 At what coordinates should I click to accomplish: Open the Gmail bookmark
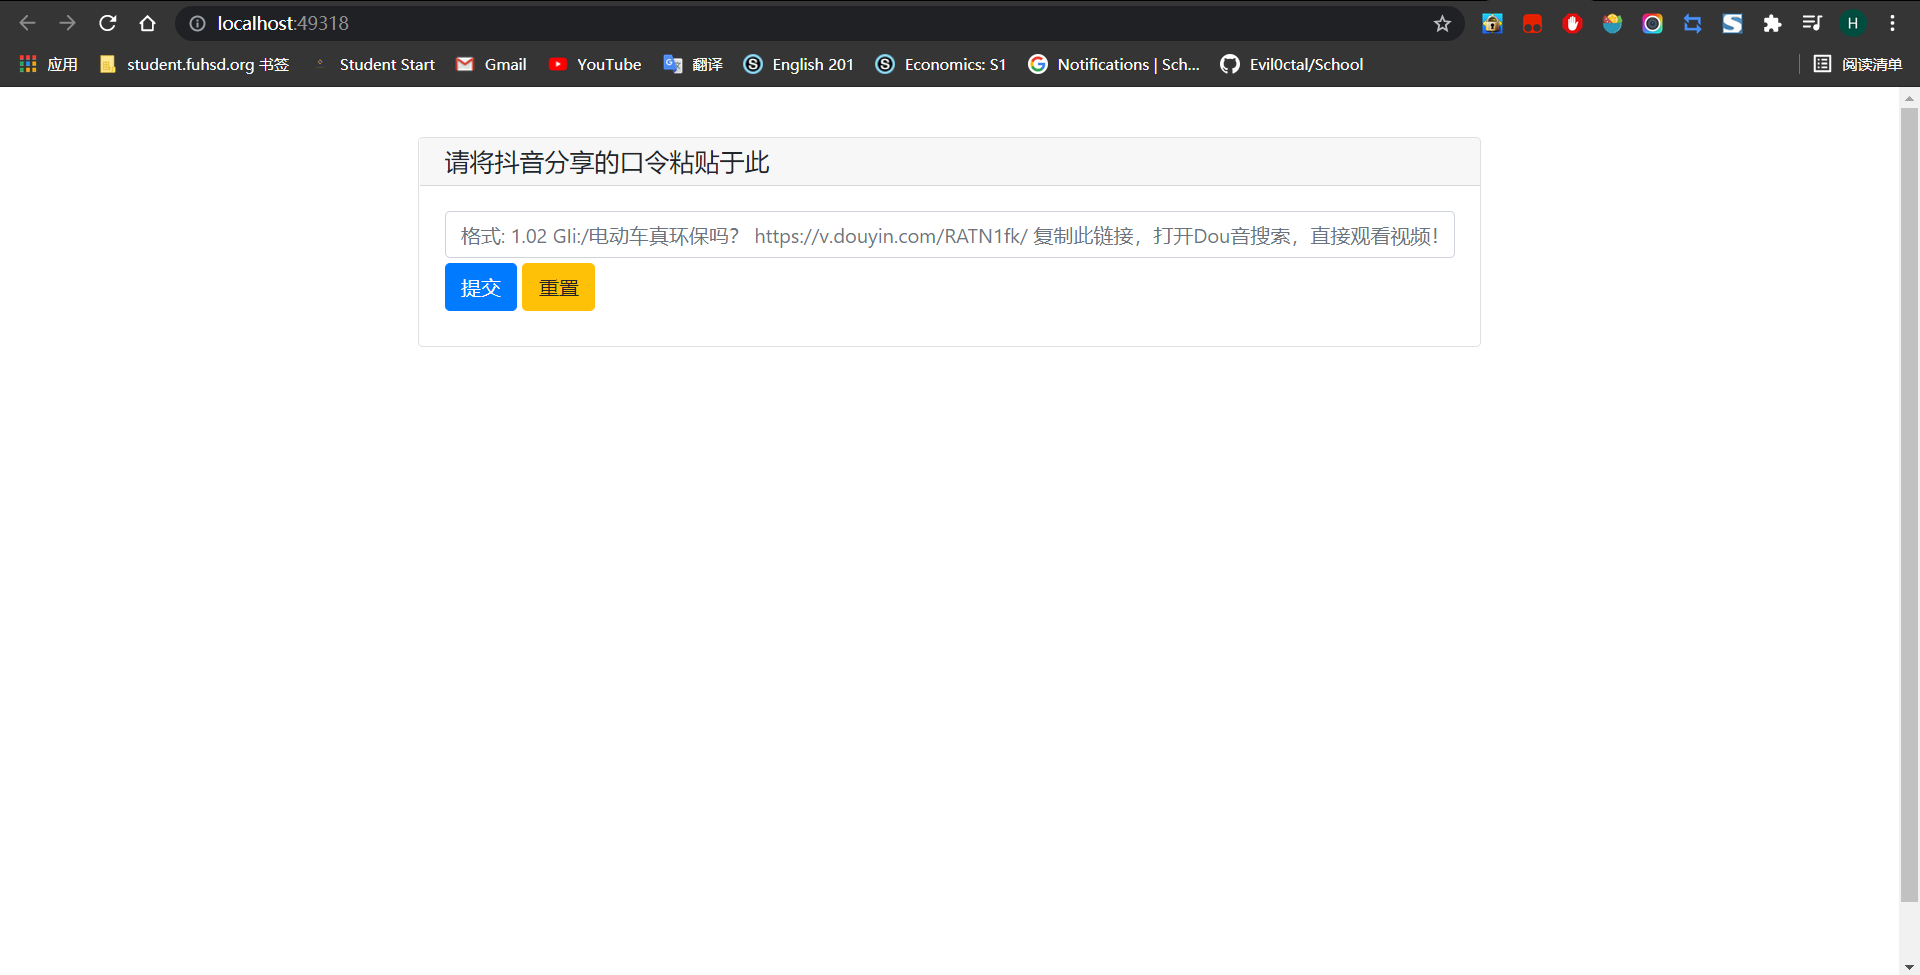coord(491,64)
